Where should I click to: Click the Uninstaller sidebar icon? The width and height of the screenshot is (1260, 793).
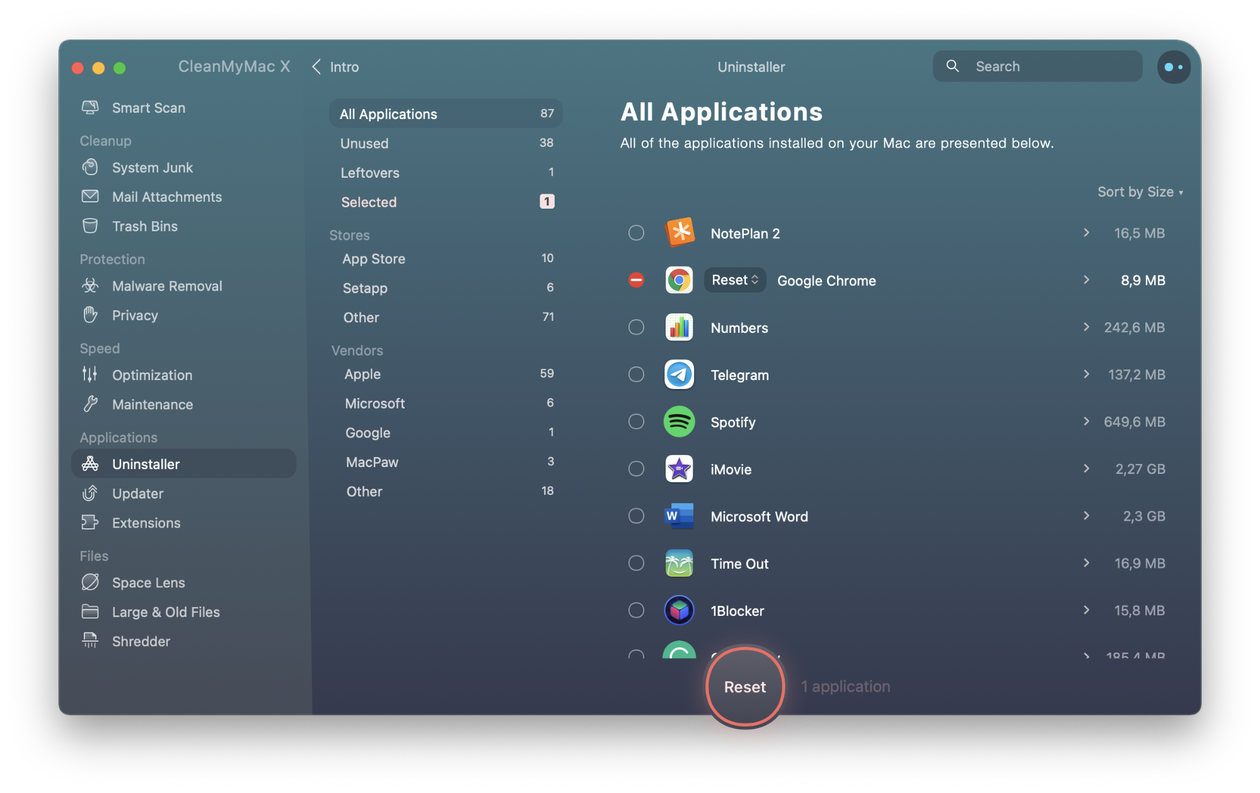point(90,464)
